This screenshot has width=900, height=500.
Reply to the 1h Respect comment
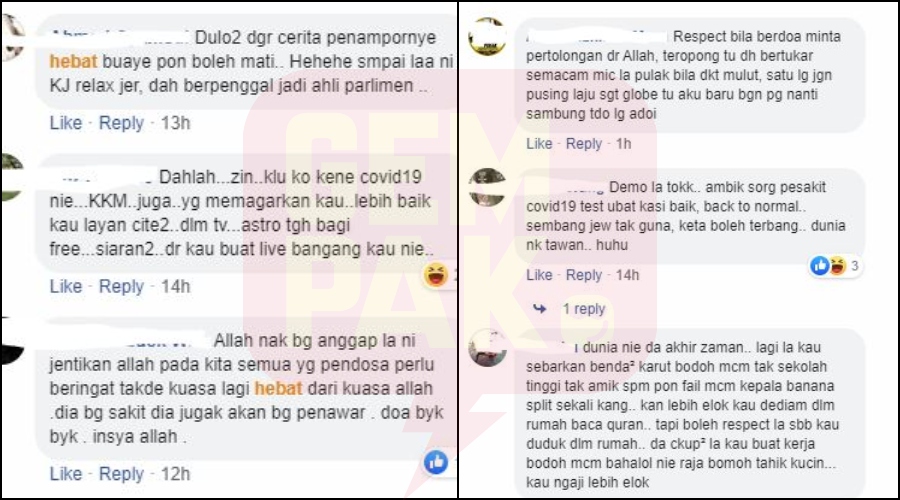point(584,144)
